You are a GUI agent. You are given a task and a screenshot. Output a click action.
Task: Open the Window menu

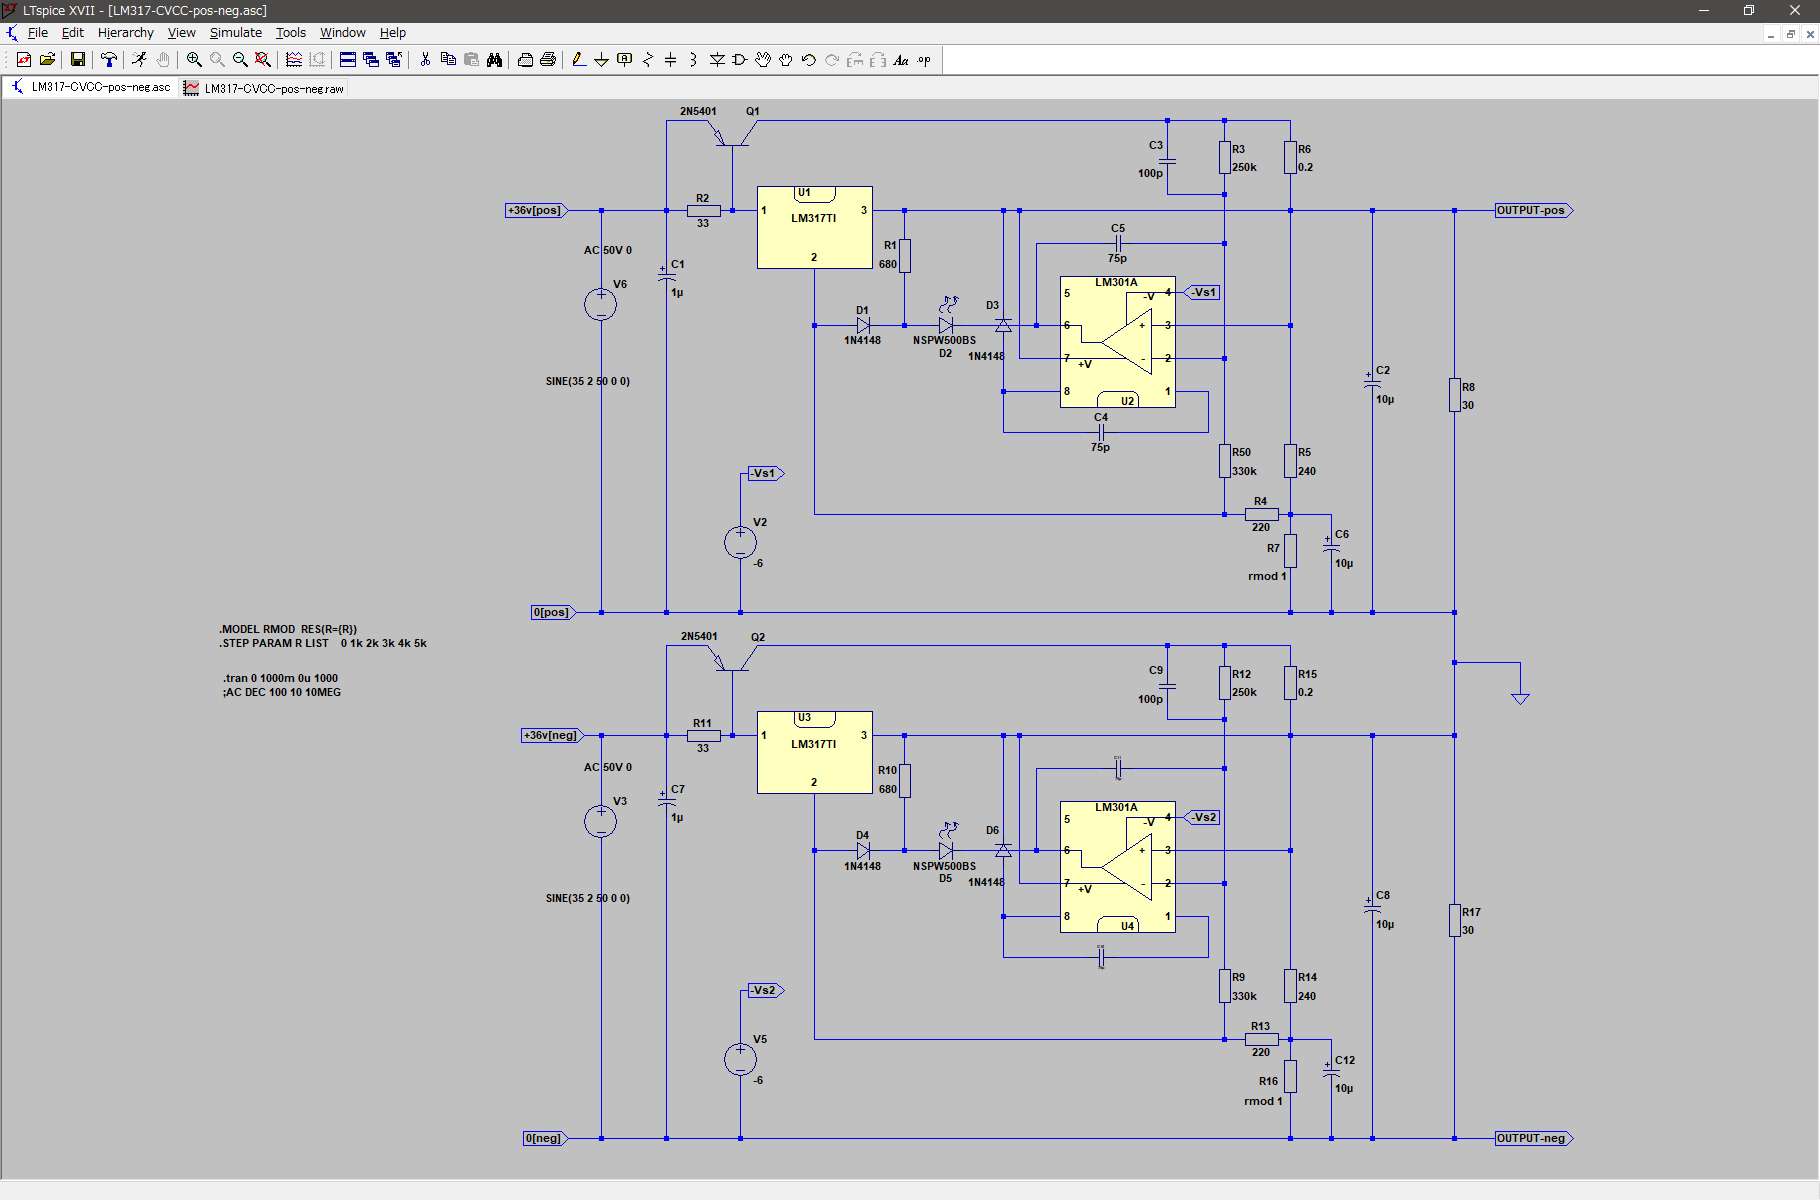pos(343,33)
